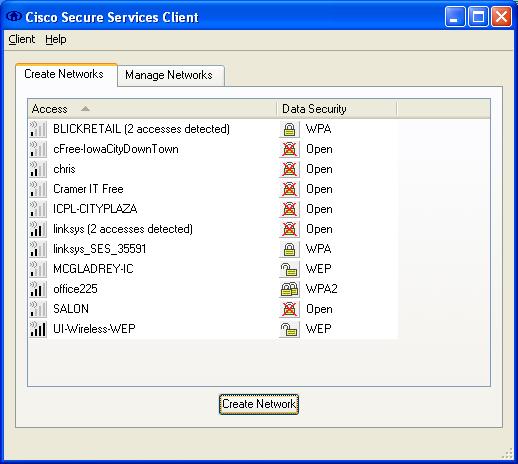Click the signal icon next to linksys_SES_35591
Screen dimensions: 518x464
point(38,249)
